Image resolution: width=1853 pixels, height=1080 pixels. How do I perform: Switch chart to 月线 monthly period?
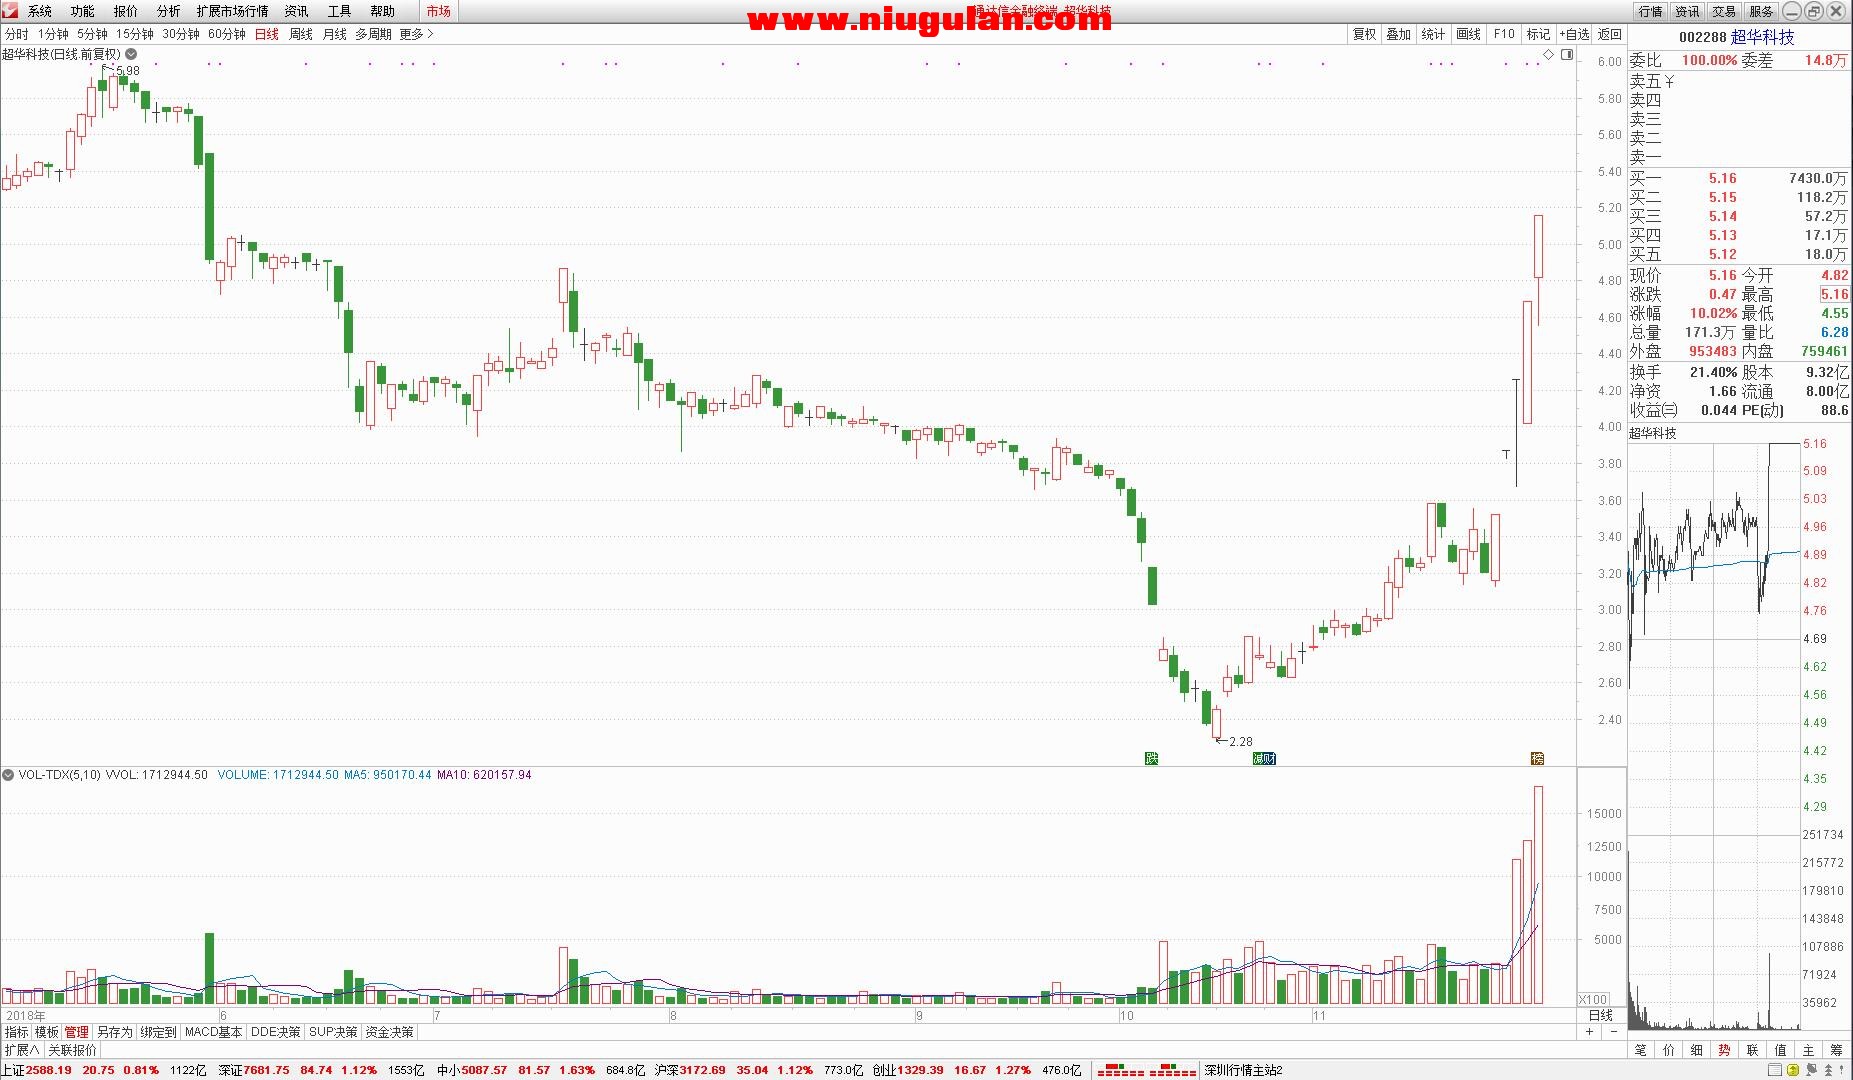[334, 34]
